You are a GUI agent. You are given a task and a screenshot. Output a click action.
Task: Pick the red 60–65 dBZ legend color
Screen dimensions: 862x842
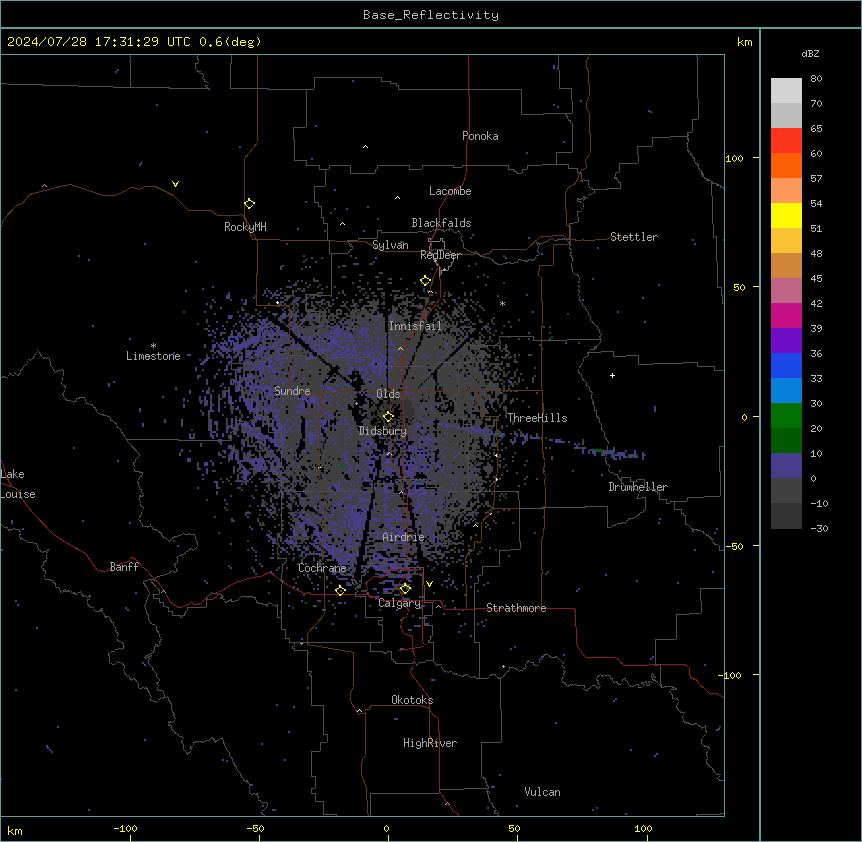coord(786,140)
